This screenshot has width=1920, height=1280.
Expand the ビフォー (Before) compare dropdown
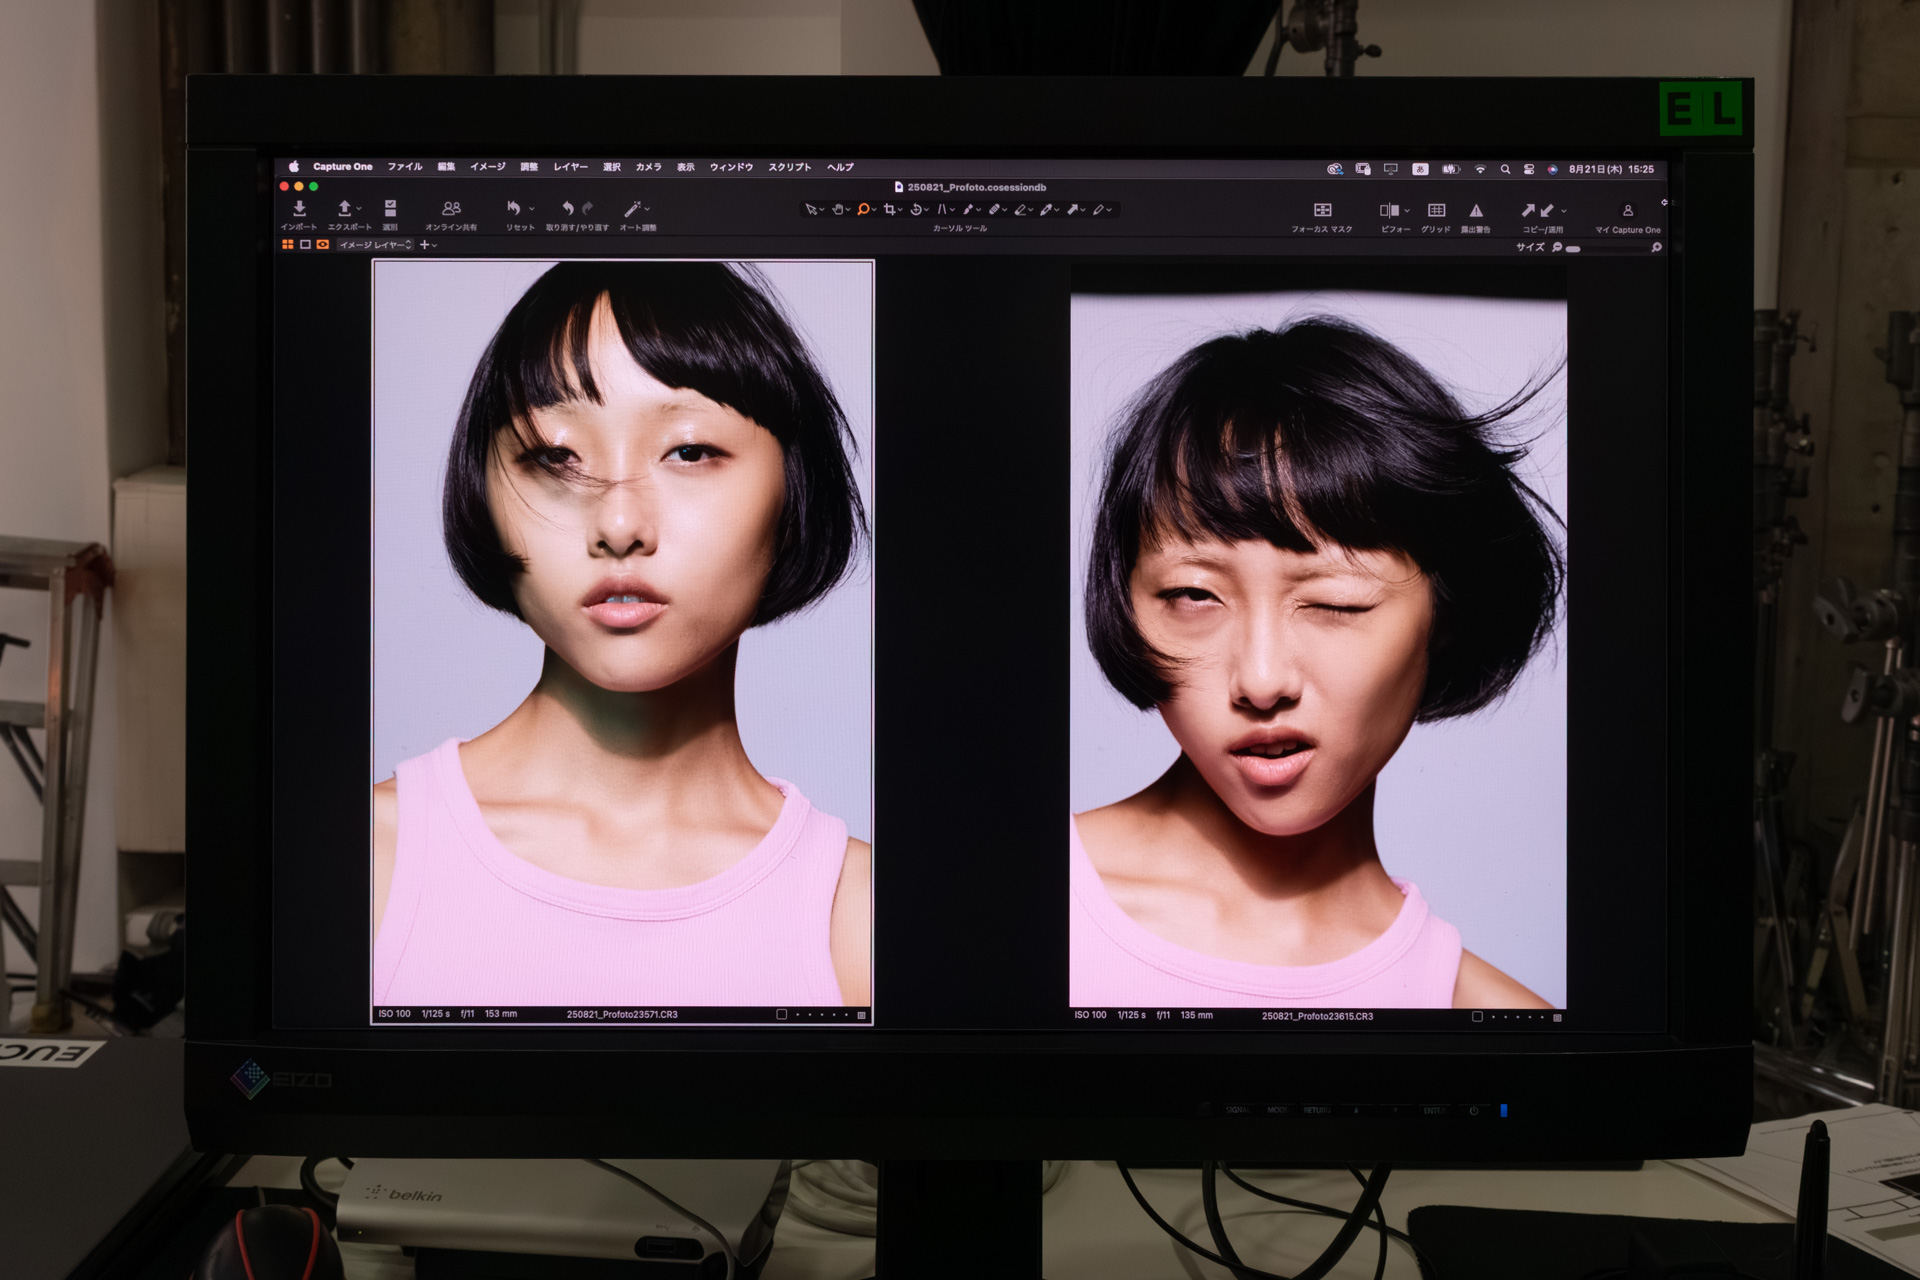click(1407, 211)
